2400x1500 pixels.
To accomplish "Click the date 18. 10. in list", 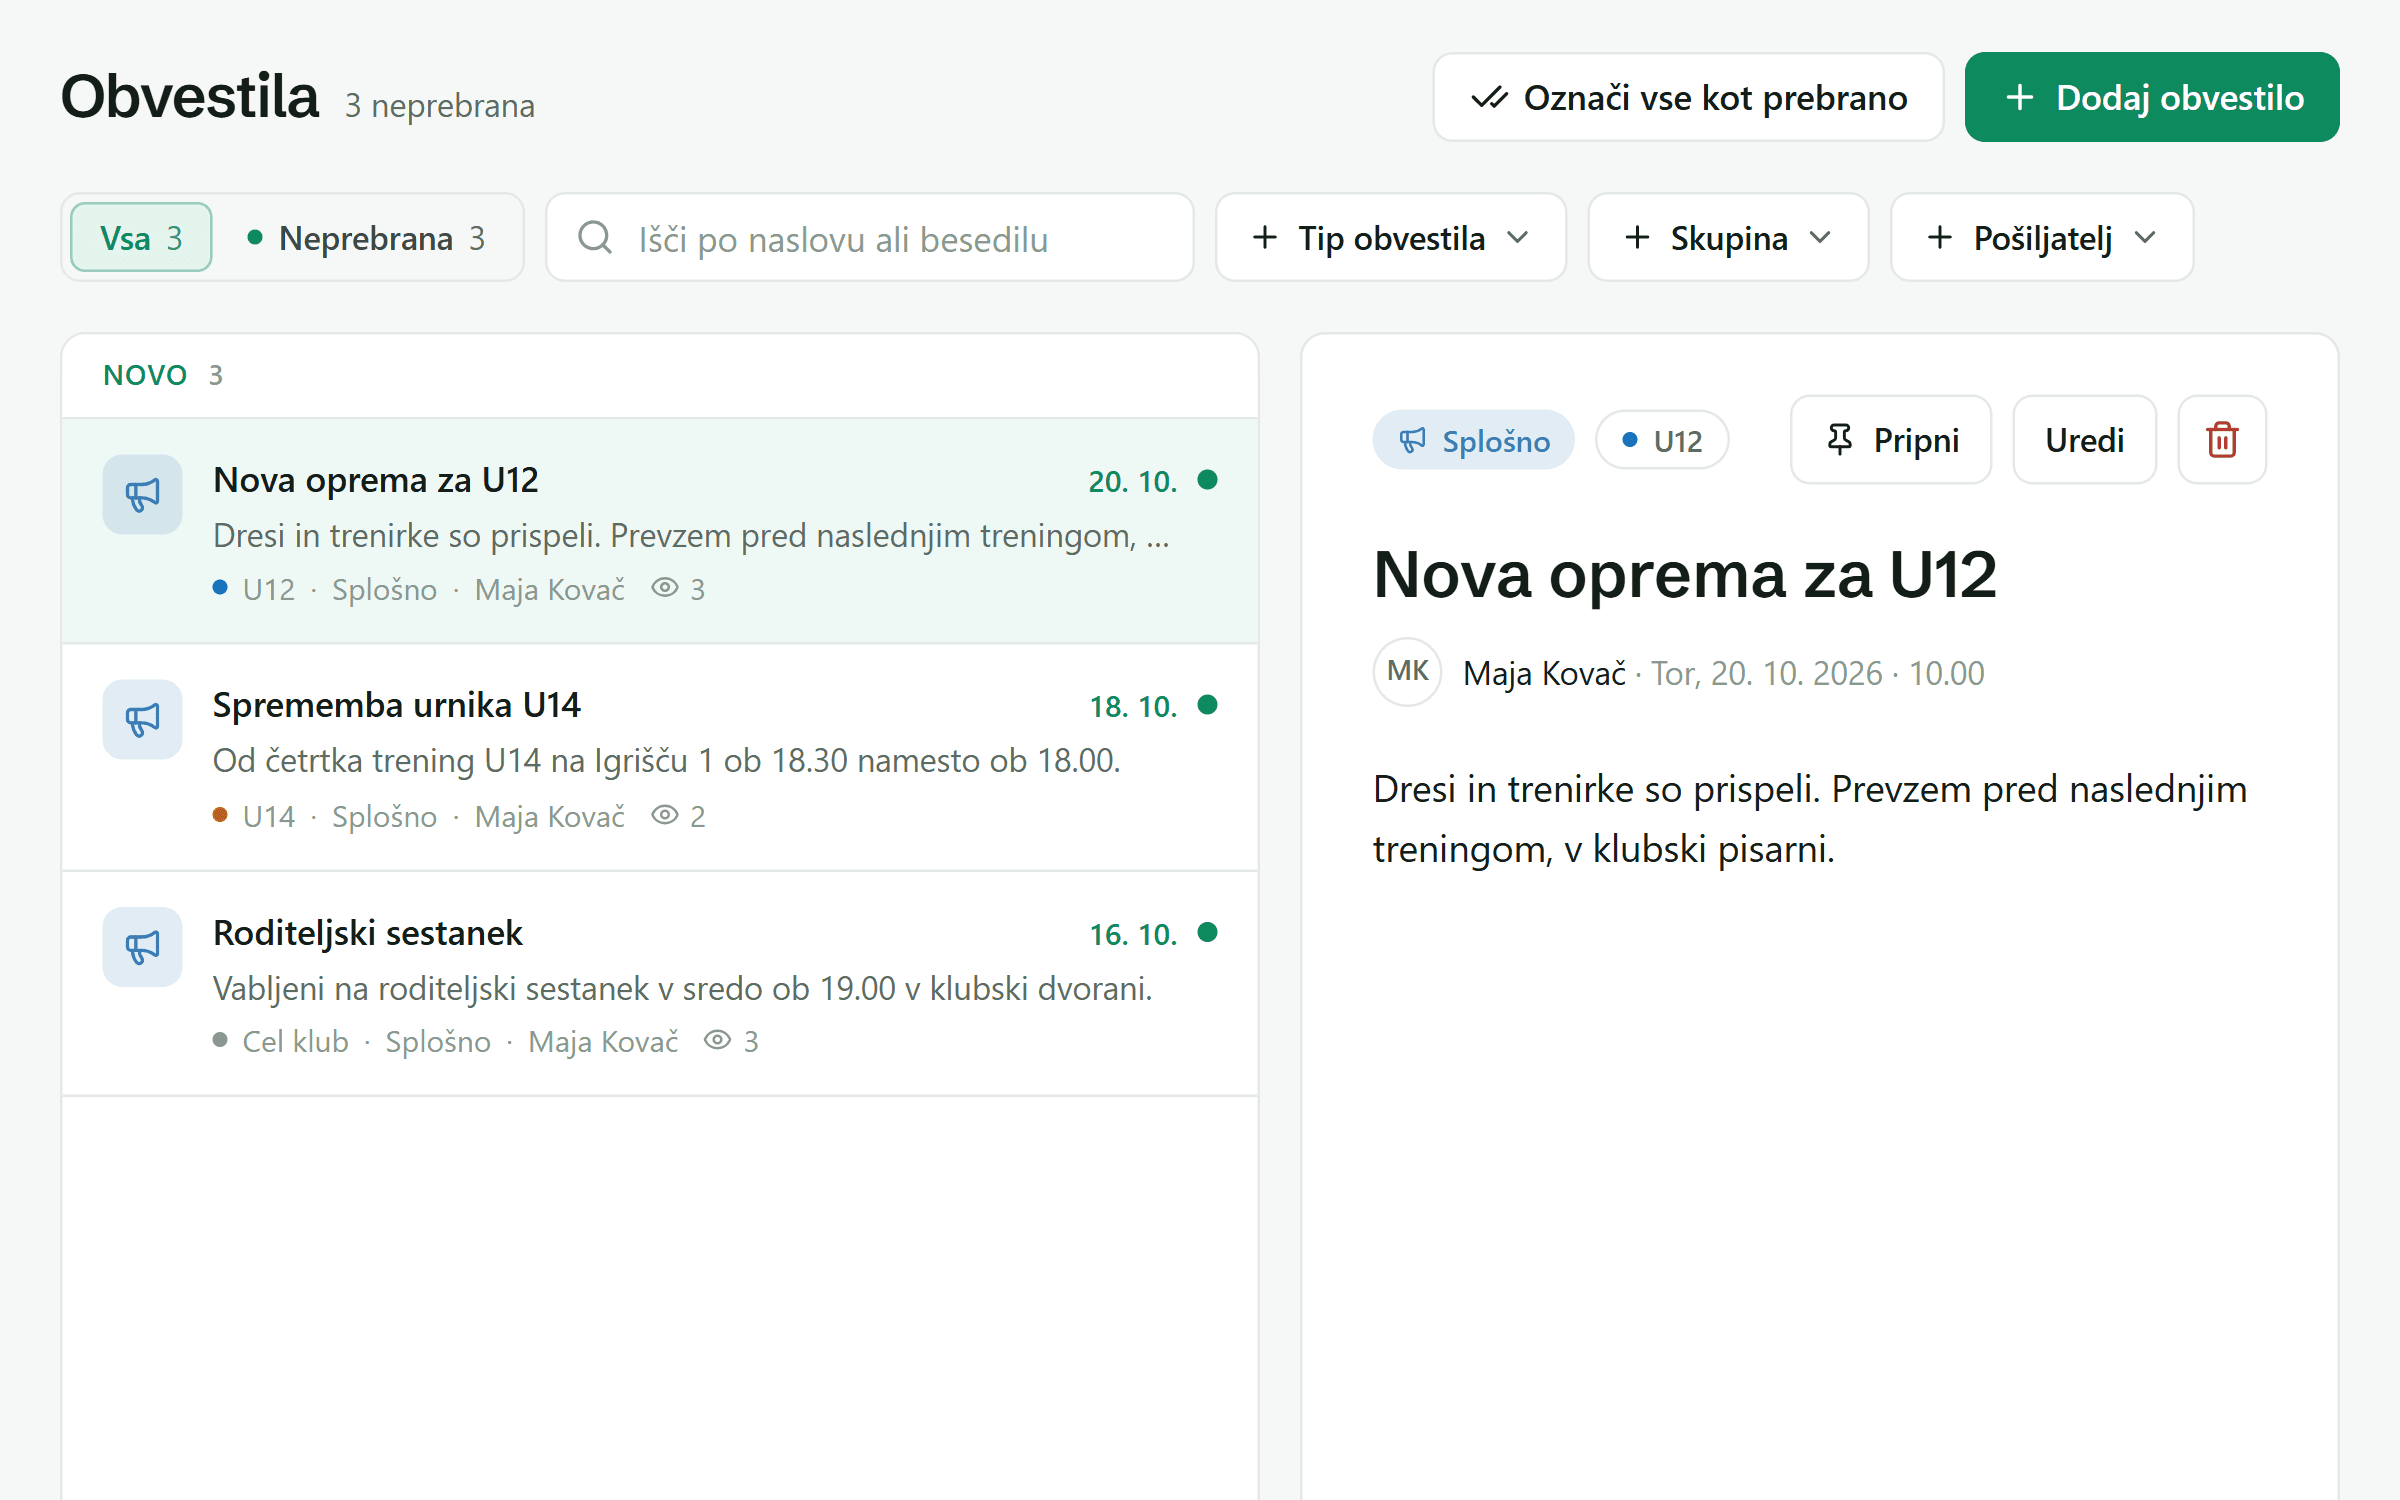I will point(1133,706).
